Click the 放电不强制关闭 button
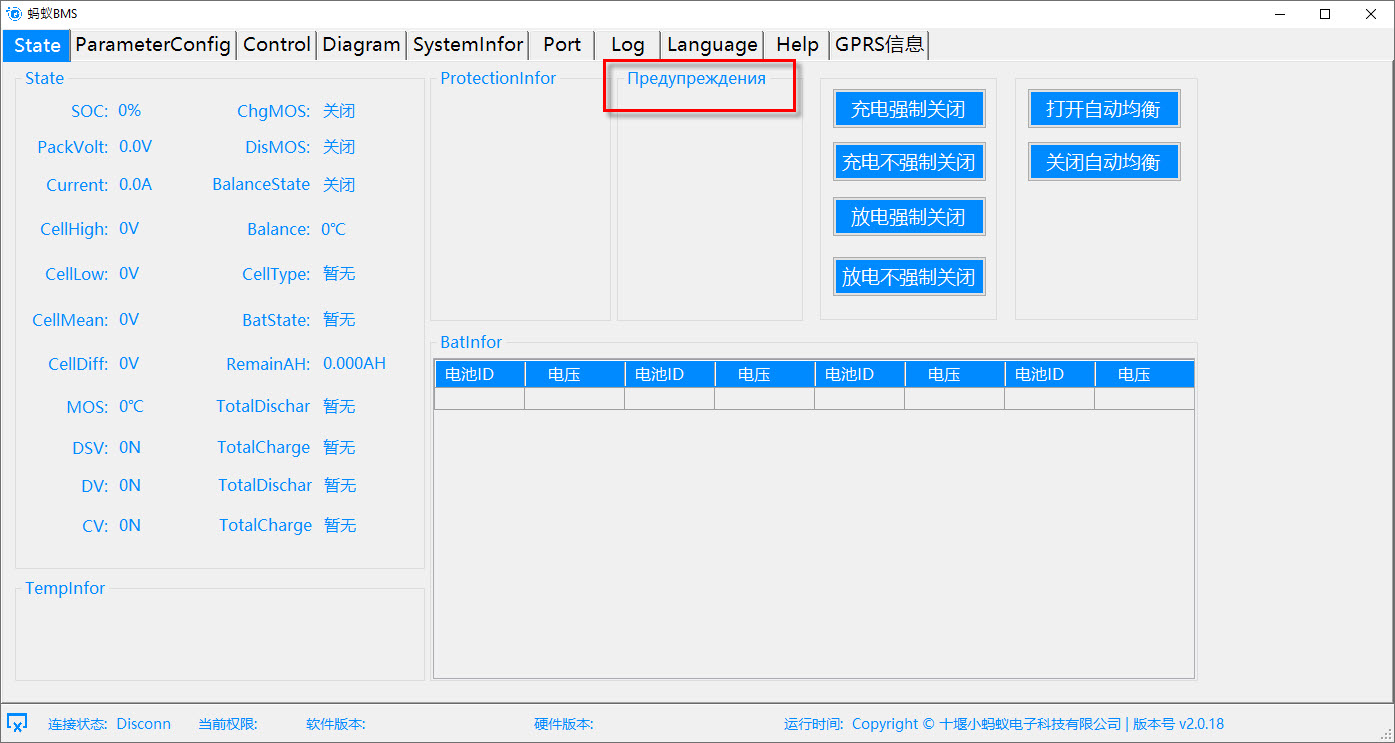 (x=908, y=276)
